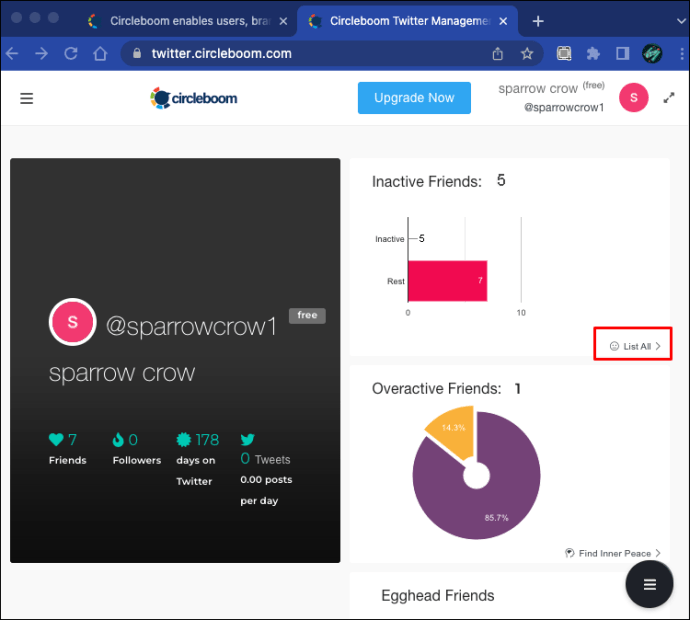Viewport: 690px width, 620px height.
Task: Open the tab search dropdown arrow
Action: tap(681, 21)
